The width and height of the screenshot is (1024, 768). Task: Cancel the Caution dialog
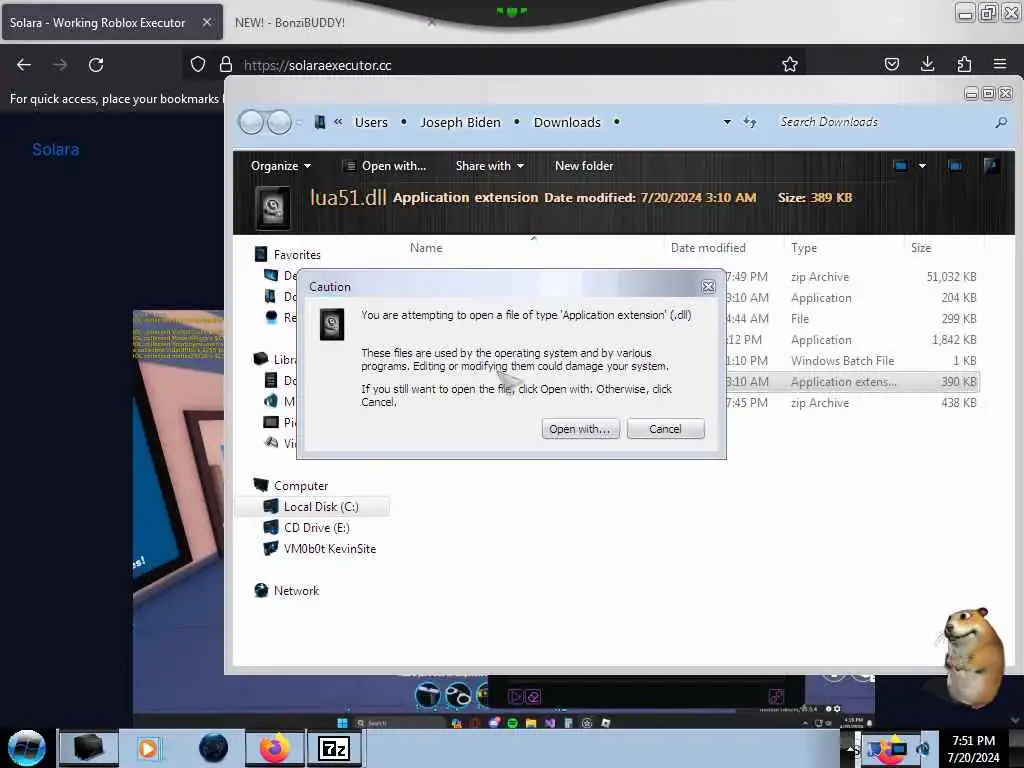[x=665, y=429]
